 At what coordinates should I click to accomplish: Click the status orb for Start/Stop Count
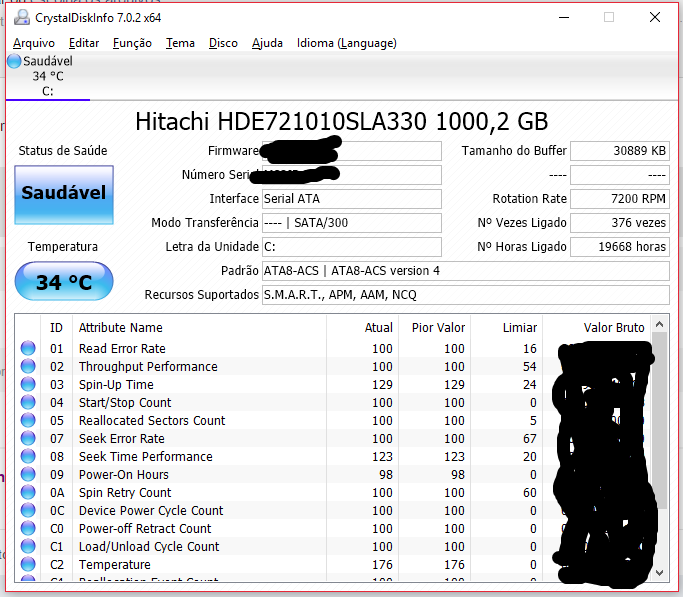tap(28, 402)
